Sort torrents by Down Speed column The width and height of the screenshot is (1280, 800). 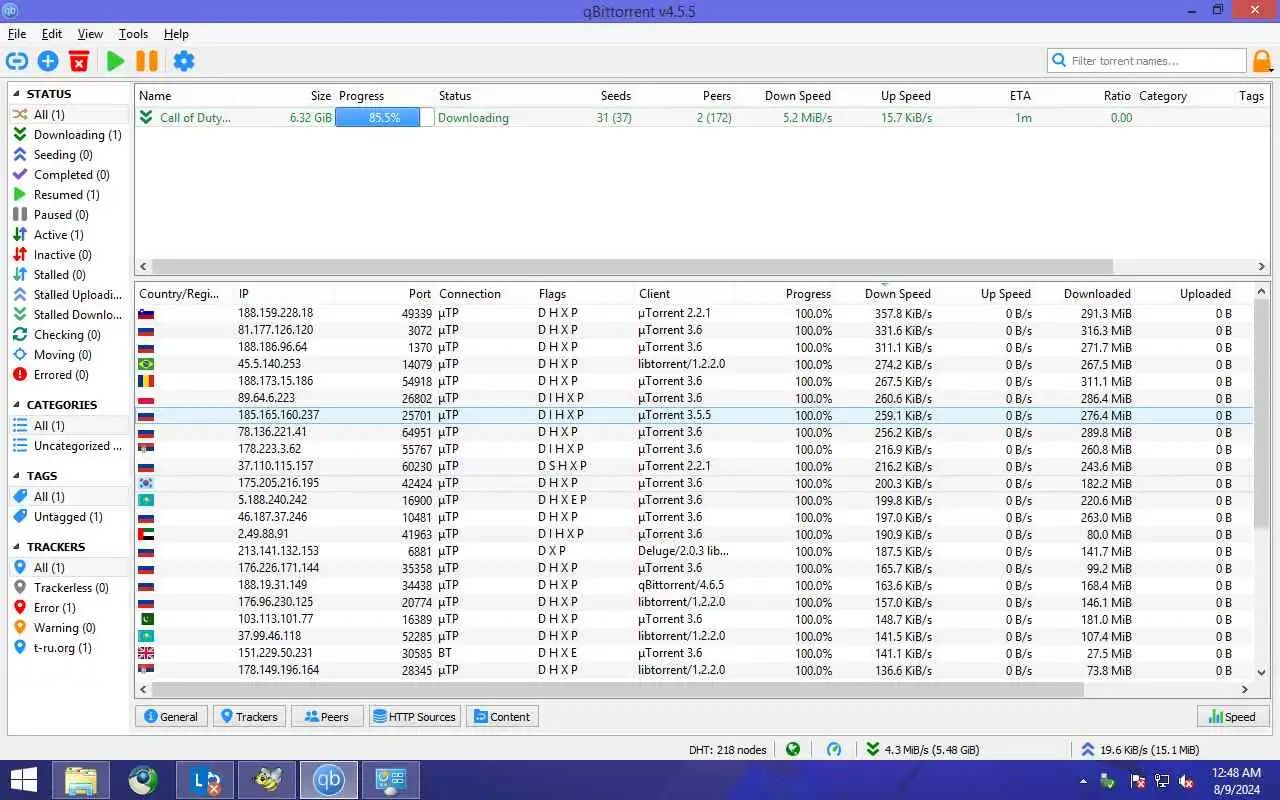[797, 96]
